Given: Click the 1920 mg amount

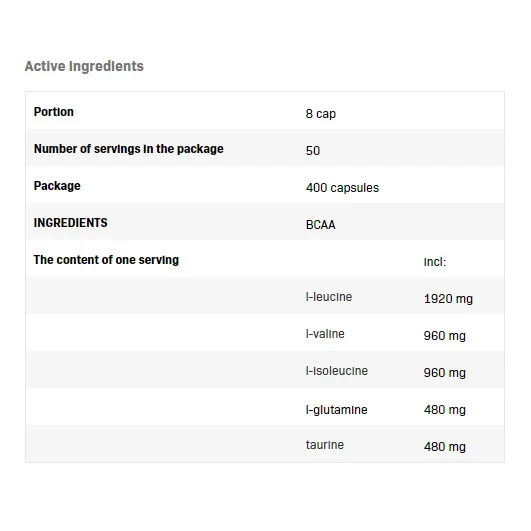Looking at the screenshot, I should [448, 299].
